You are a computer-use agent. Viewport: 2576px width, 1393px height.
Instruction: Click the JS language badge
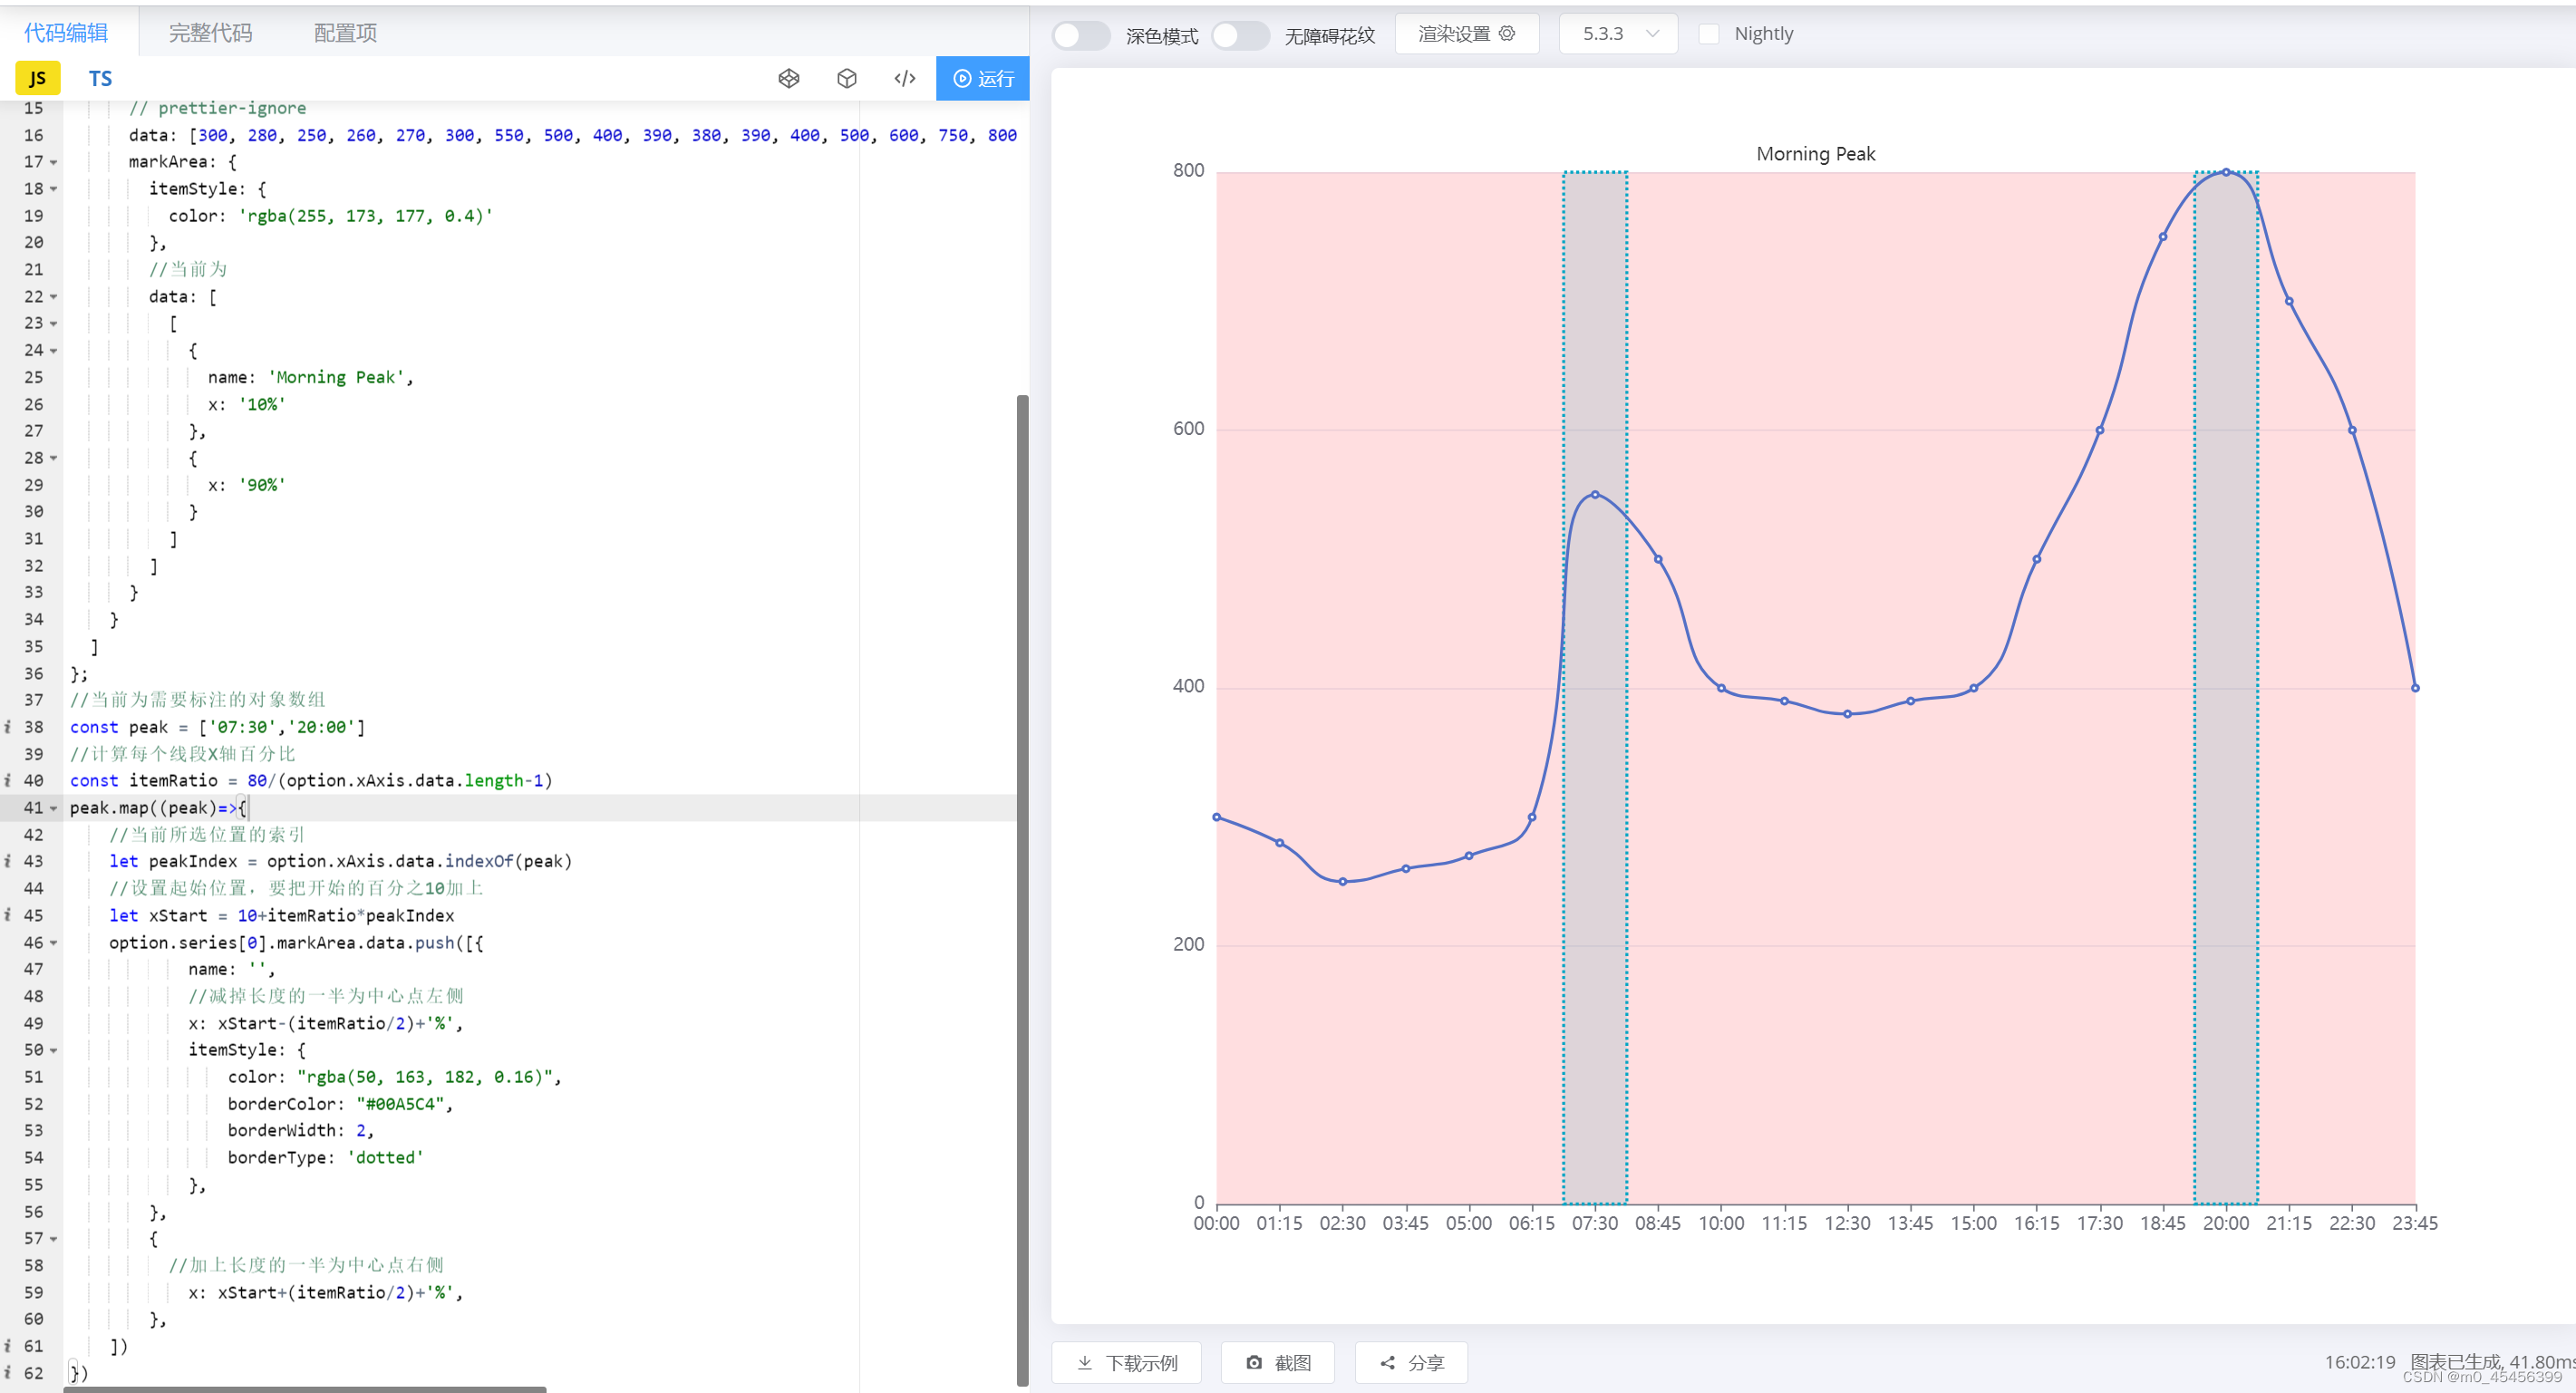click(x=38, y=78)
